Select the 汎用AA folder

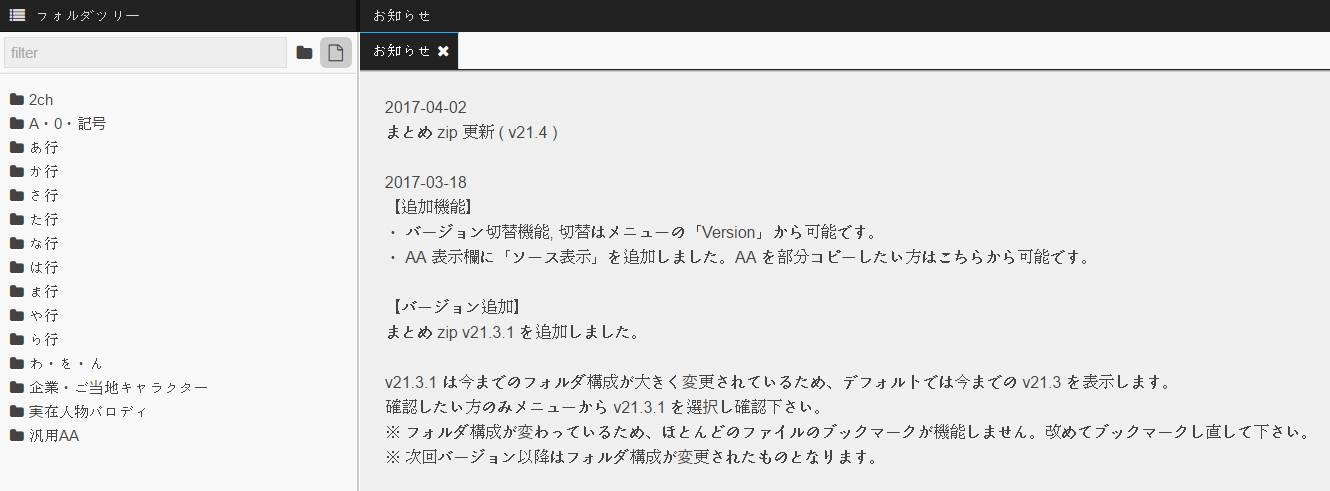click(54, 435)
